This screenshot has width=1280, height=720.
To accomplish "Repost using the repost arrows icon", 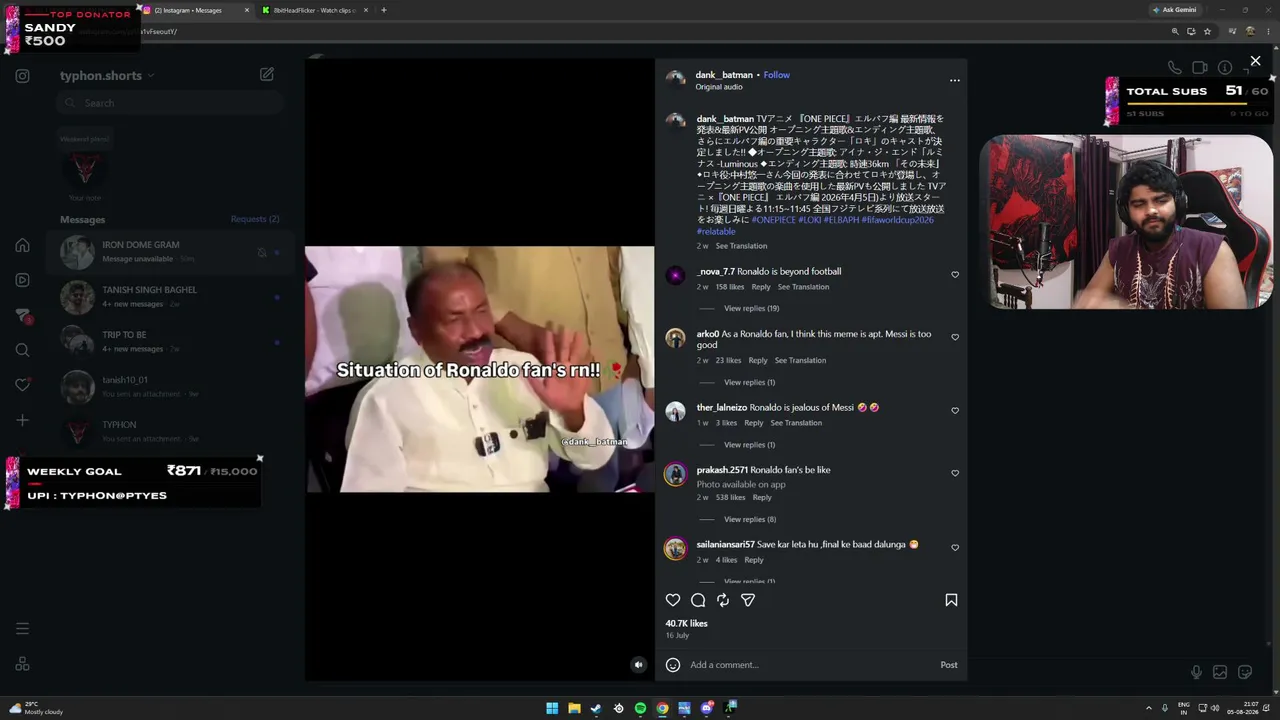I will 723,600.
